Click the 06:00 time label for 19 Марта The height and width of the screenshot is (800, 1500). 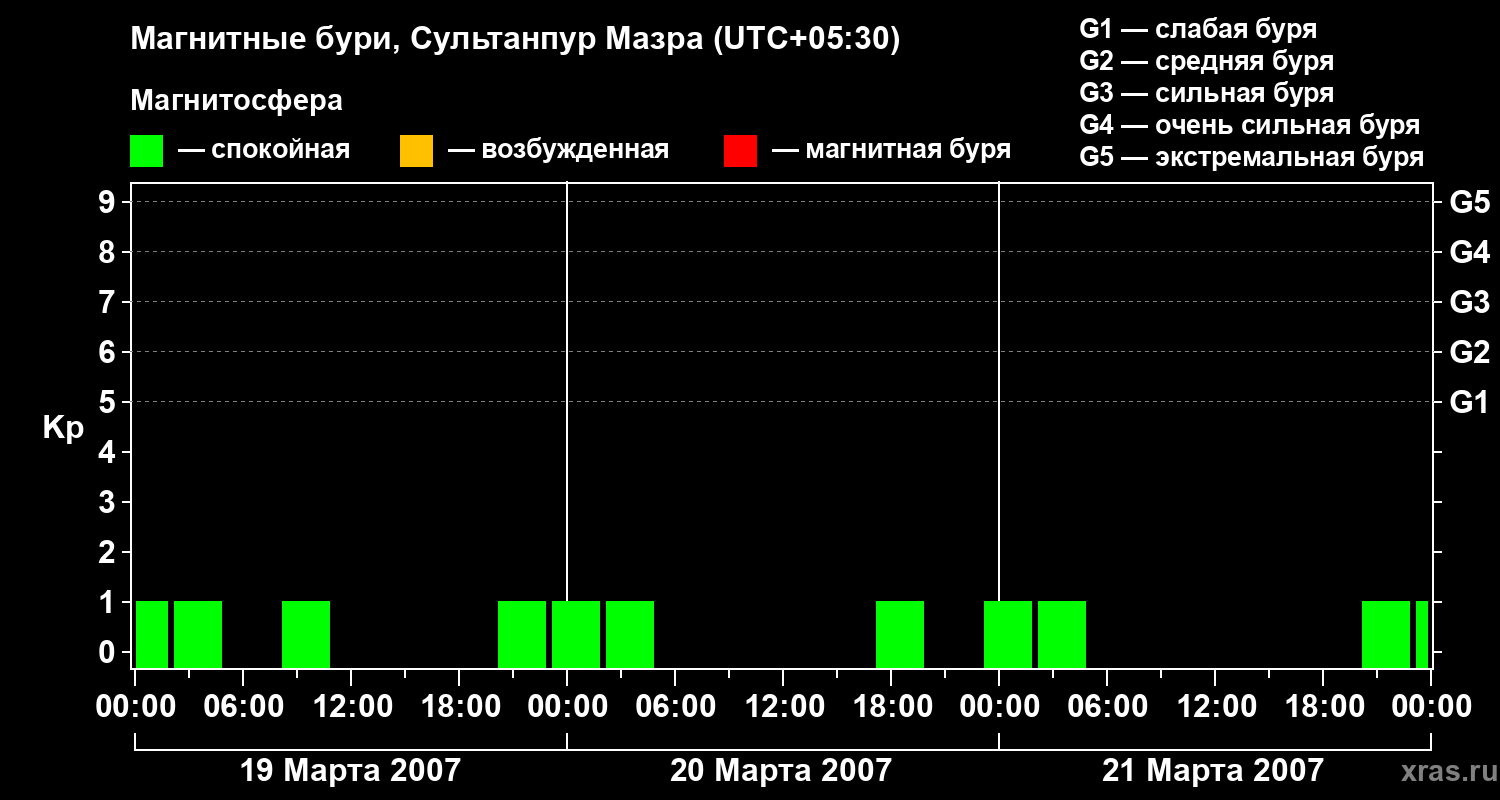click(243, 707)
